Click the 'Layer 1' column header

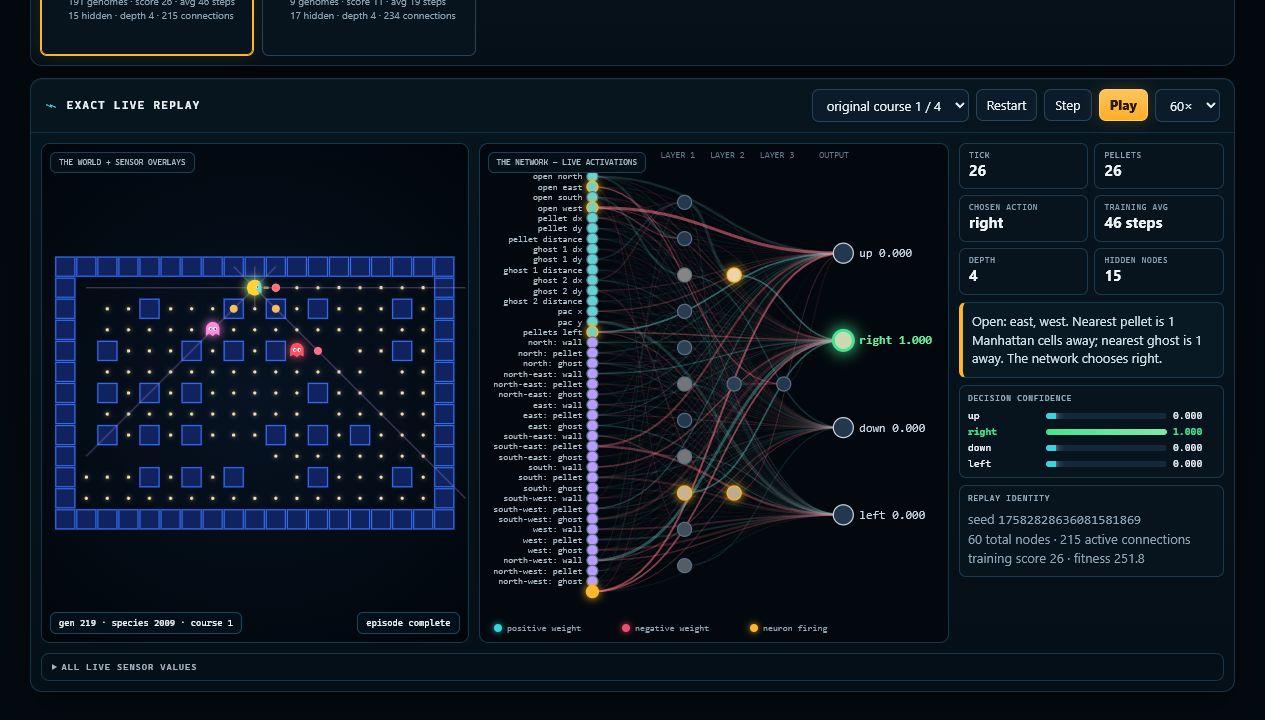(678, 155)
